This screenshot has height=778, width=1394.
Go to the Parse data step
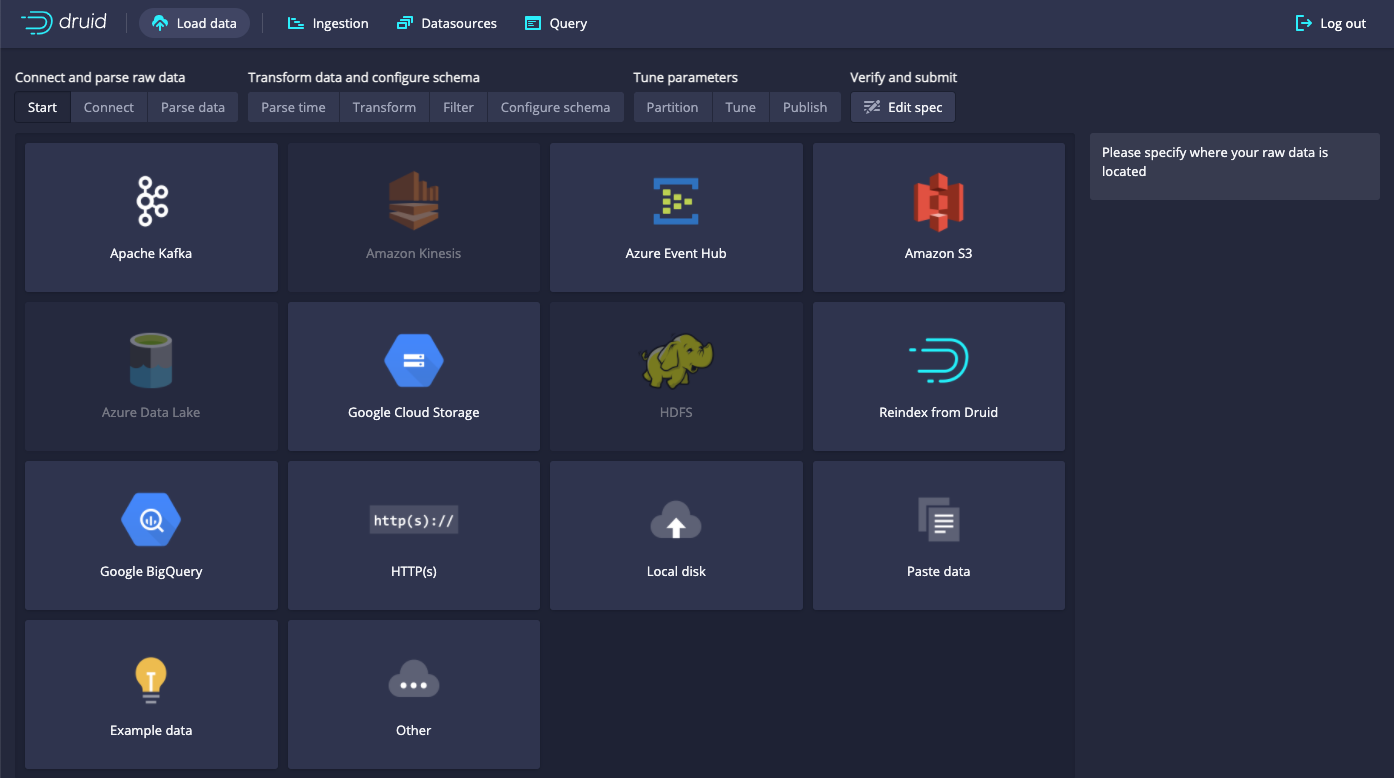193,107
